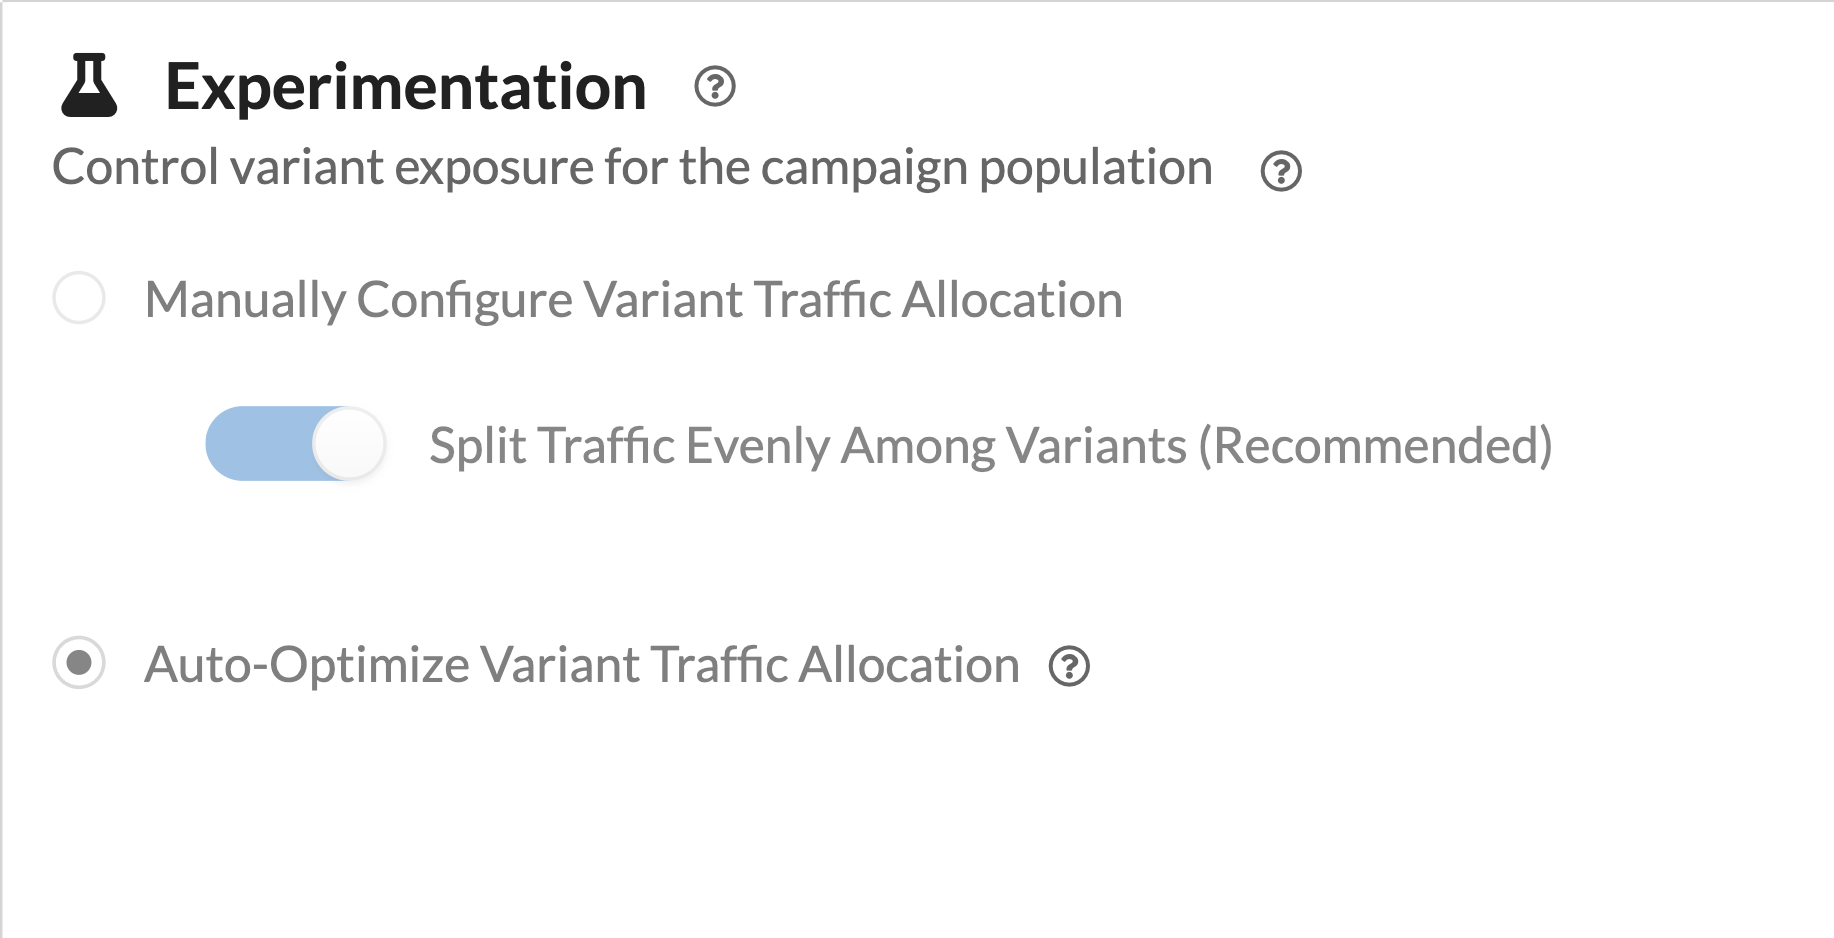Show help for Auto-Optimize Variant Traffic Allocation

pyautogui.click(x=1069, y=667)
